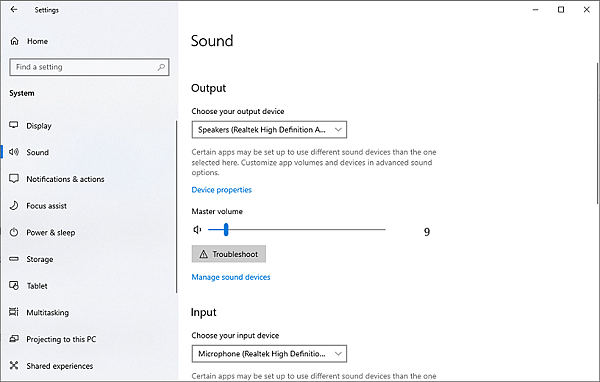The width and height of the screenshot is (600, 382).
Task: Click the Storage drive icon
Action: (x=14, y=259)
